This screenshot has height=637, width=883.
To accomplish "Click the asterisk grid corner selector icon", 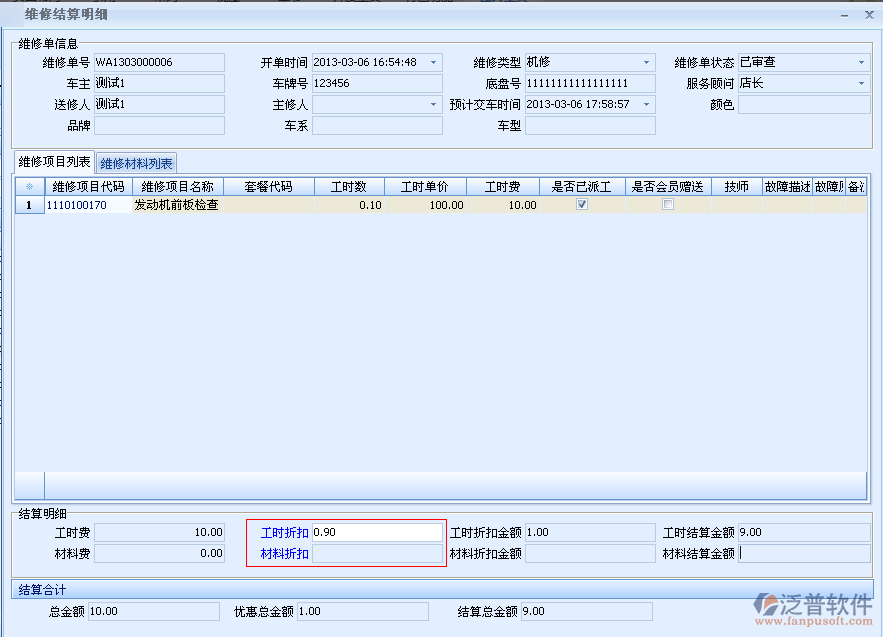I will pyautogui.click(x=29, y=187).
